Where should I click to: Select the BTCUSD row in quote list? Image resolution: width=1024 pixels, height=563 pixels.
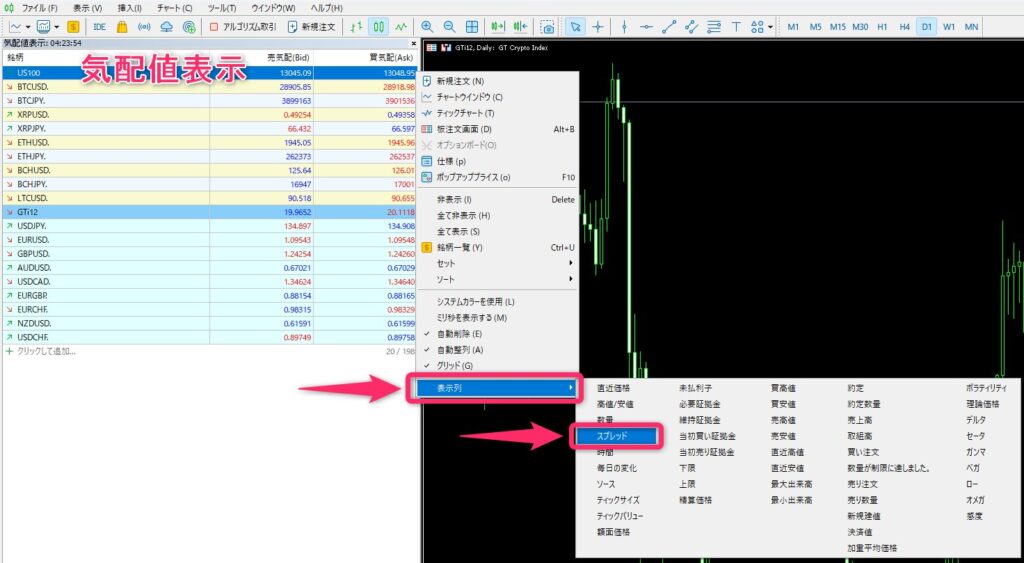100,87
